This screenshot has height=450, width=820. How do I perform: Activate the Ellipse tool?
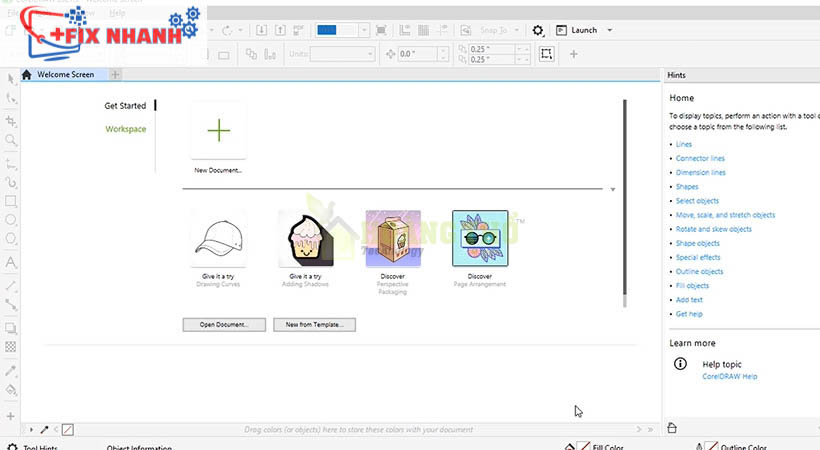point(11,220)
